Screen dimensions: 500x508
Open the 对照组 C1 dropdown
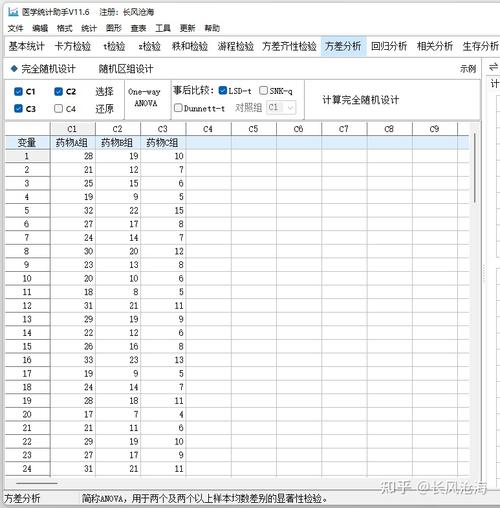(281, 107)
